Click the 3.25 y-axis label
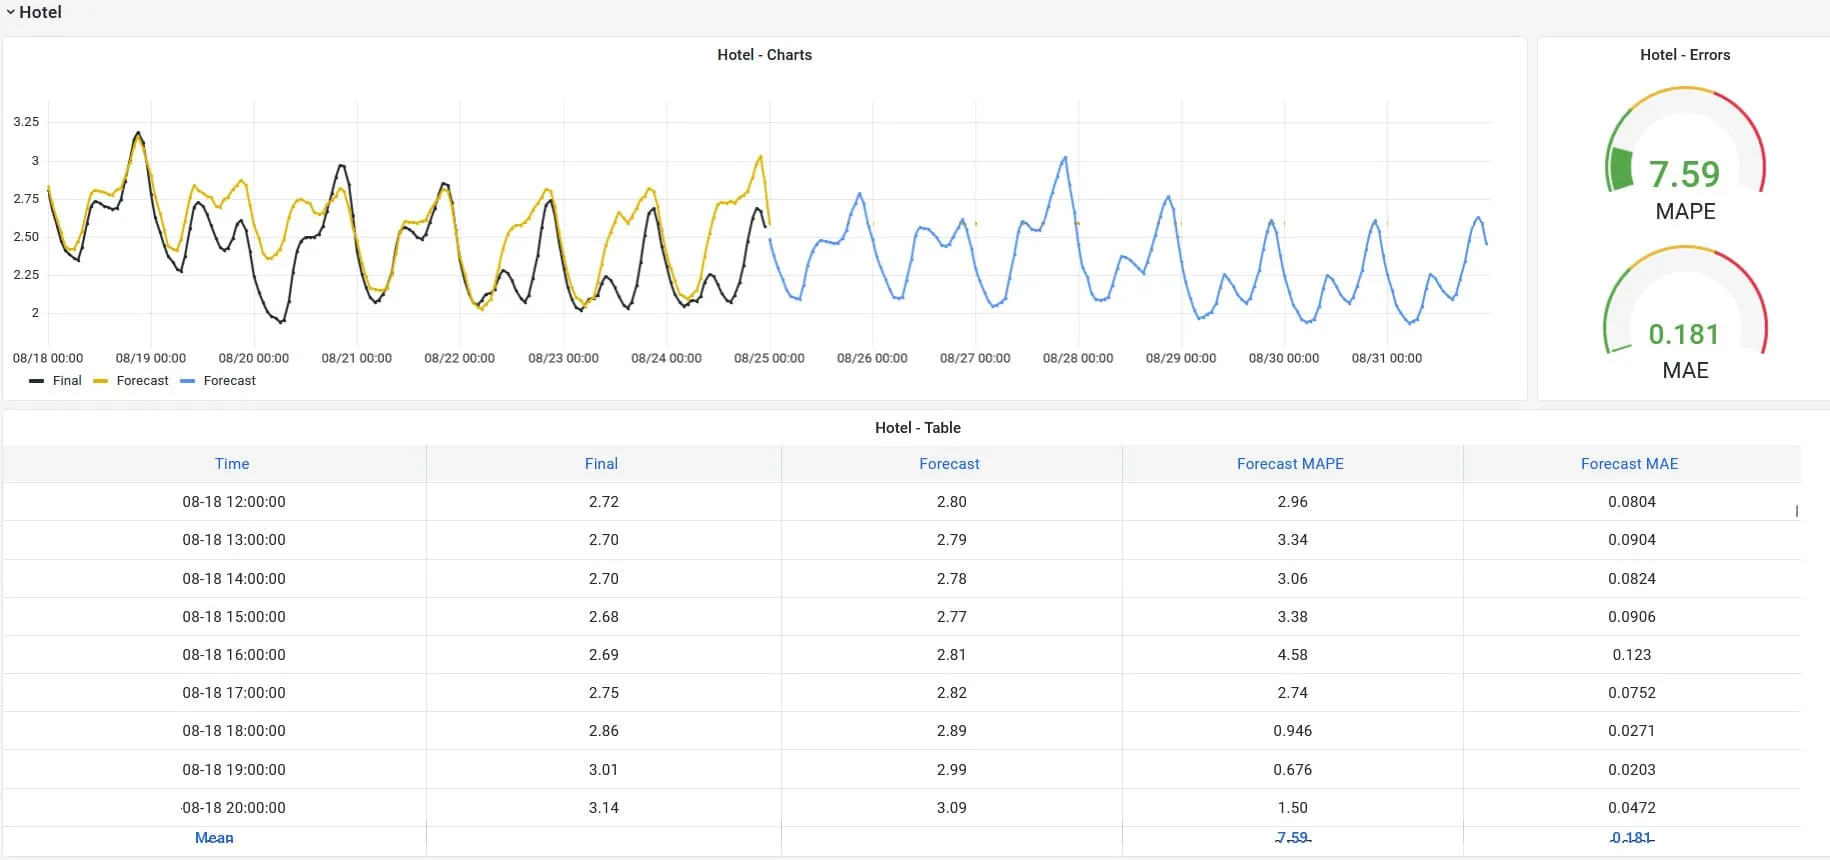The height and width of the screenshot is (860, 1830). coord(26,122)
